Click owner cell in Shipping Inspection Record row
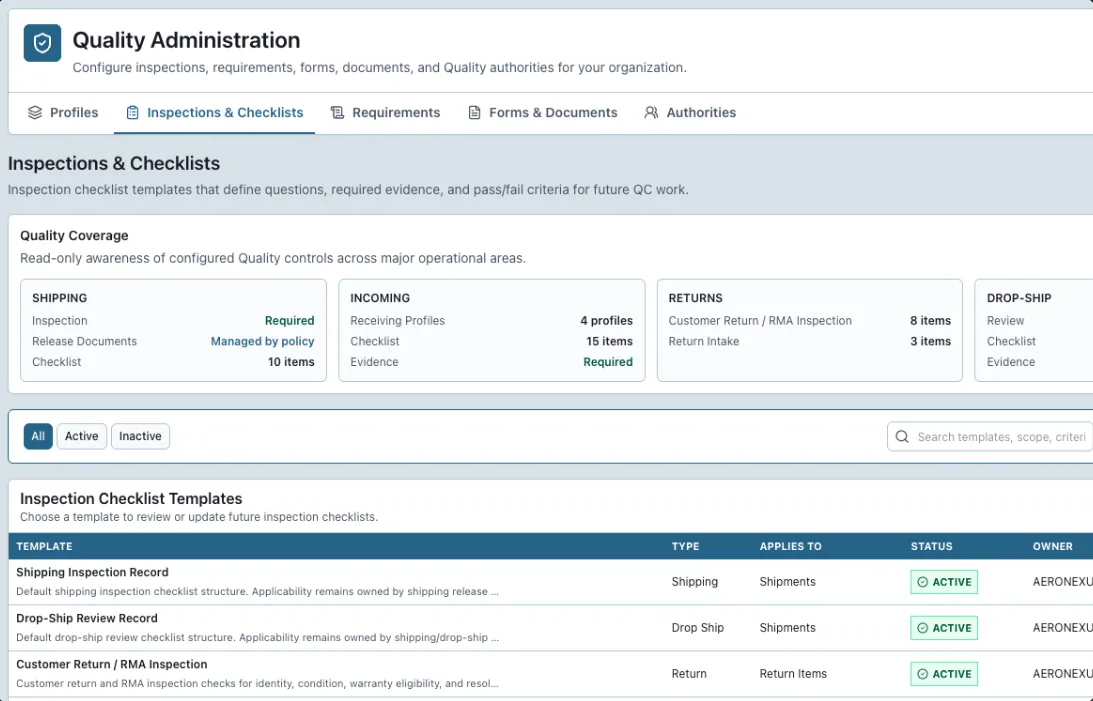 1062,582
